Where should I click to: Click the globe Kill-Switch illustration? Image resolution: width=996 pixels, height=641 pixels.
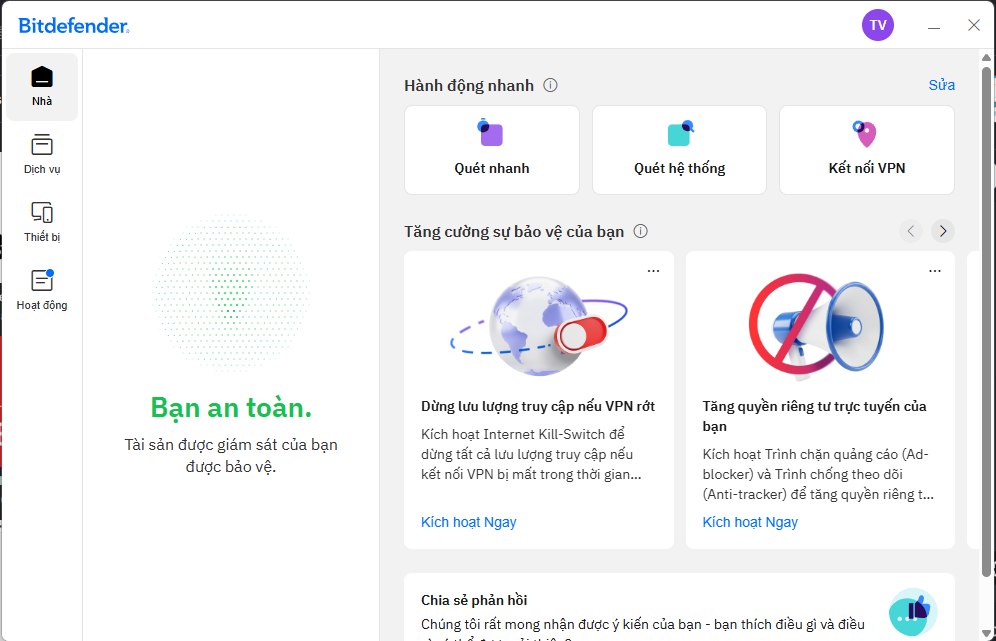(x=539, y=325)
